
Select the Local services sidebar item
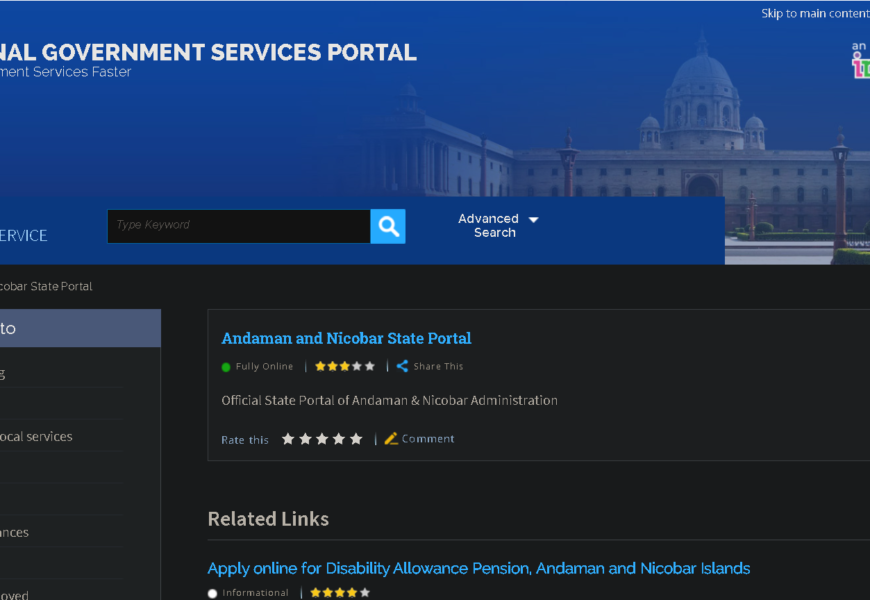pos(36,436)
